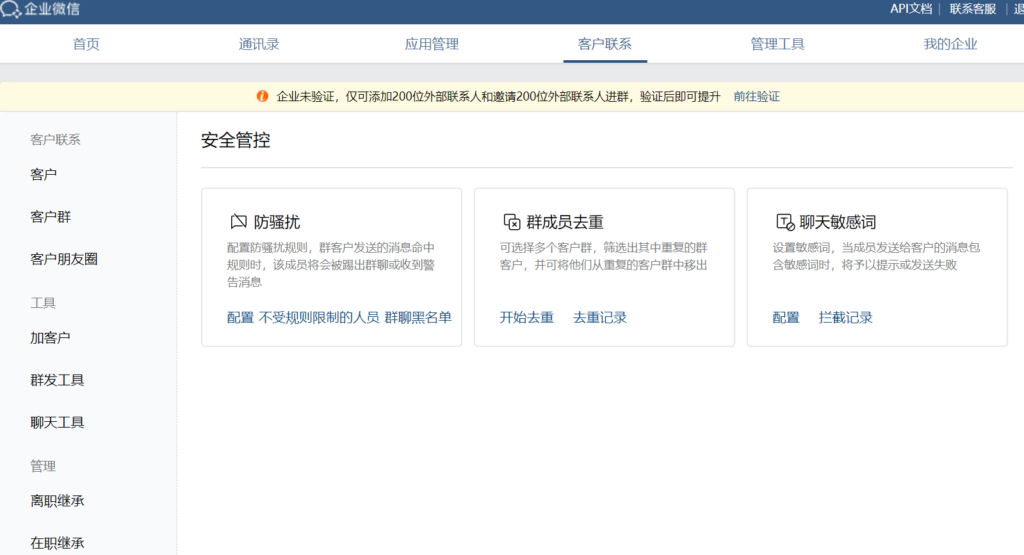Screen dimensions: 1024x555
Task: Open 离职继承 in sidebar
Action: 58,501
